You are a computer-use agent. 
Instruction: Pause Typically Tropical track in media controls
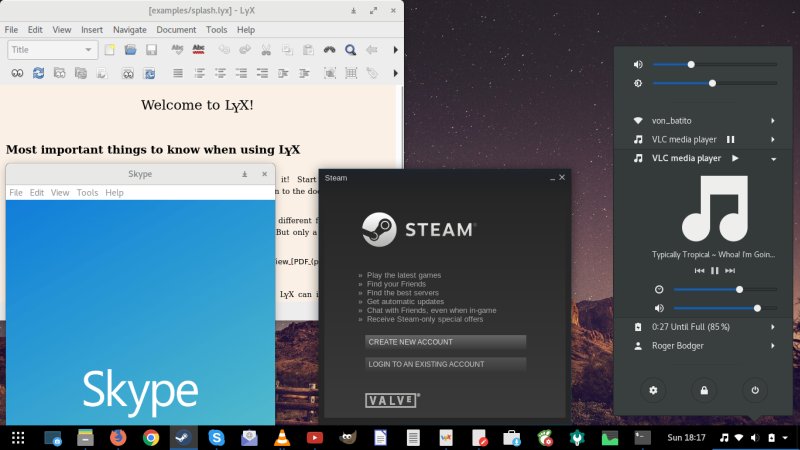pos(715,271)
